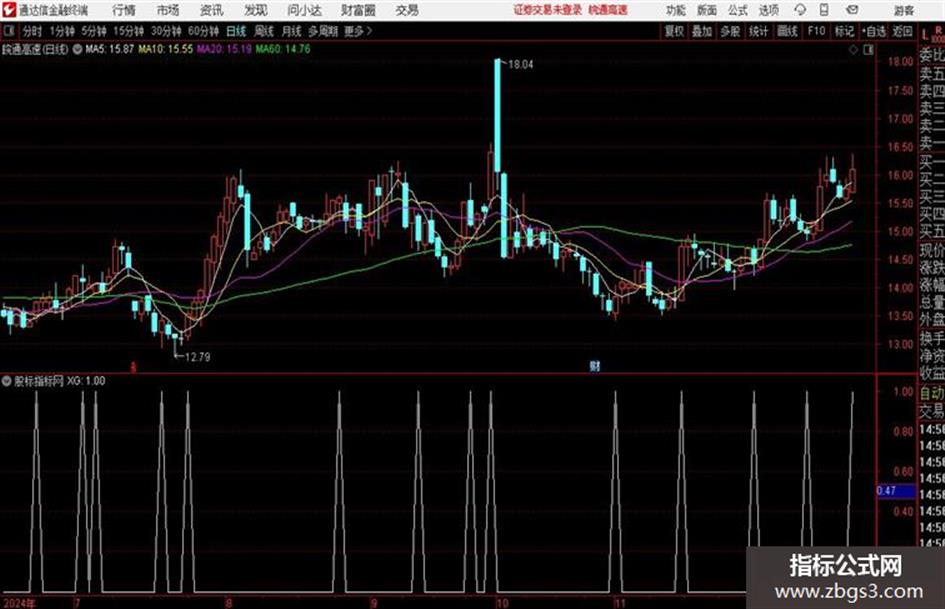
Task: Click the TongDaXin red logo icon
Action: coord(9,10)
